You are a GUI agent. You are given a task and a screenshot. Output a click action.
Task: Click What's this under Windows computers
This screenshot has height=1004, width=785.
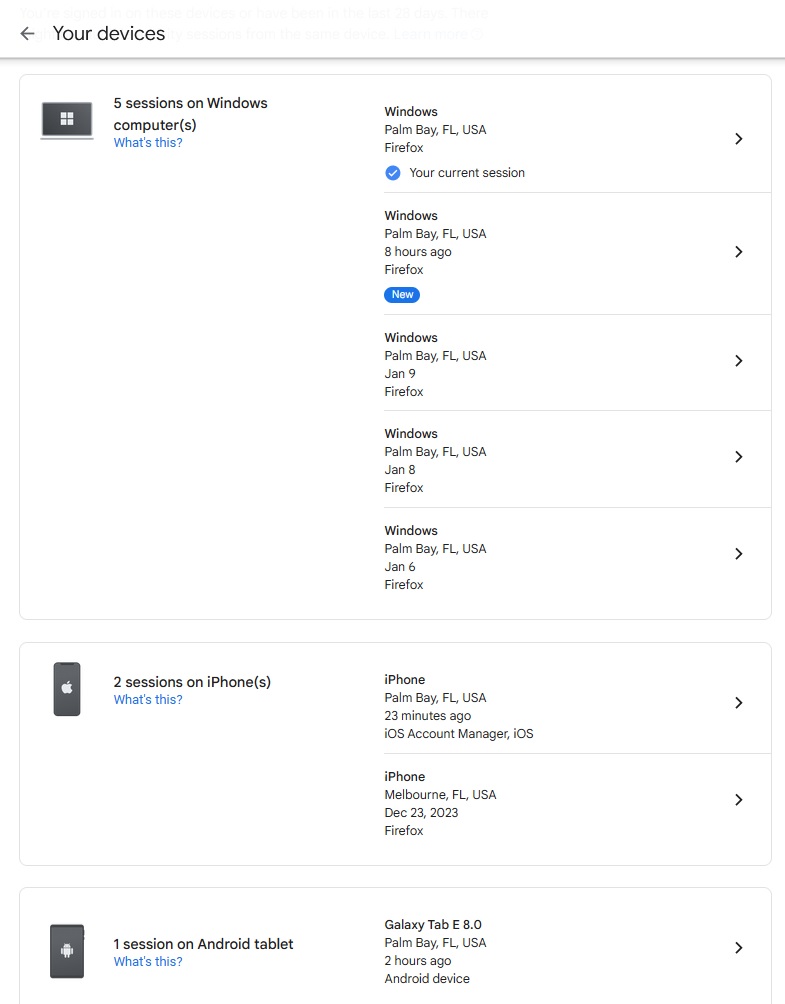[x=148, y=143]
